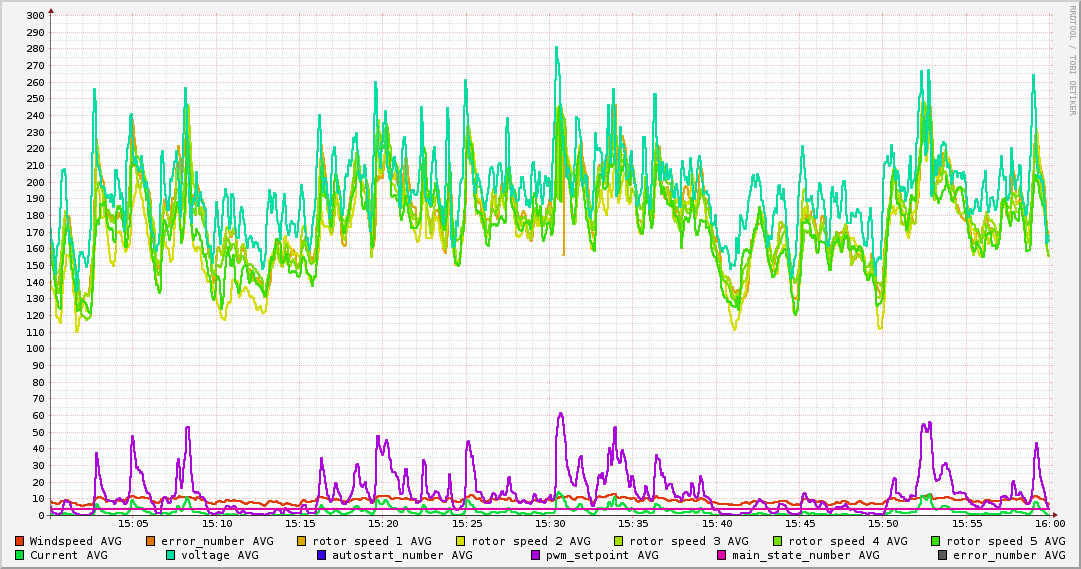Image resolution: width=1081 pixels, height=569 pixels.
Task: Click the 15:35 time axis label
Action: pyautogui.click(x=633, y=524)
